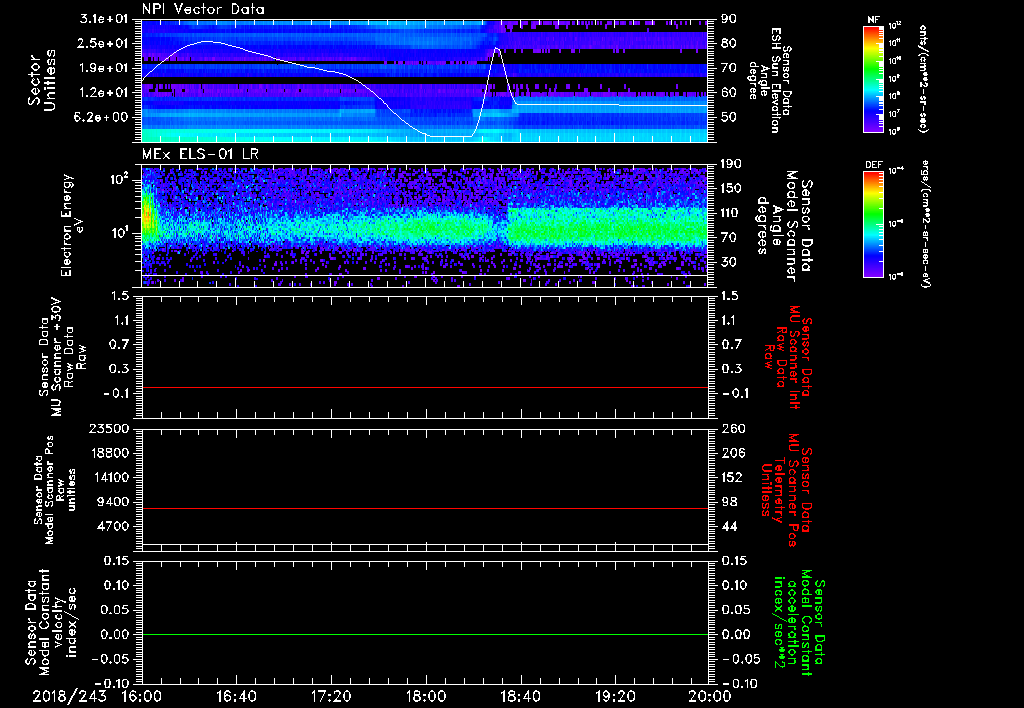Click the 80 sun elevation axis value
Screen dimensions: 1024x708
729,43
